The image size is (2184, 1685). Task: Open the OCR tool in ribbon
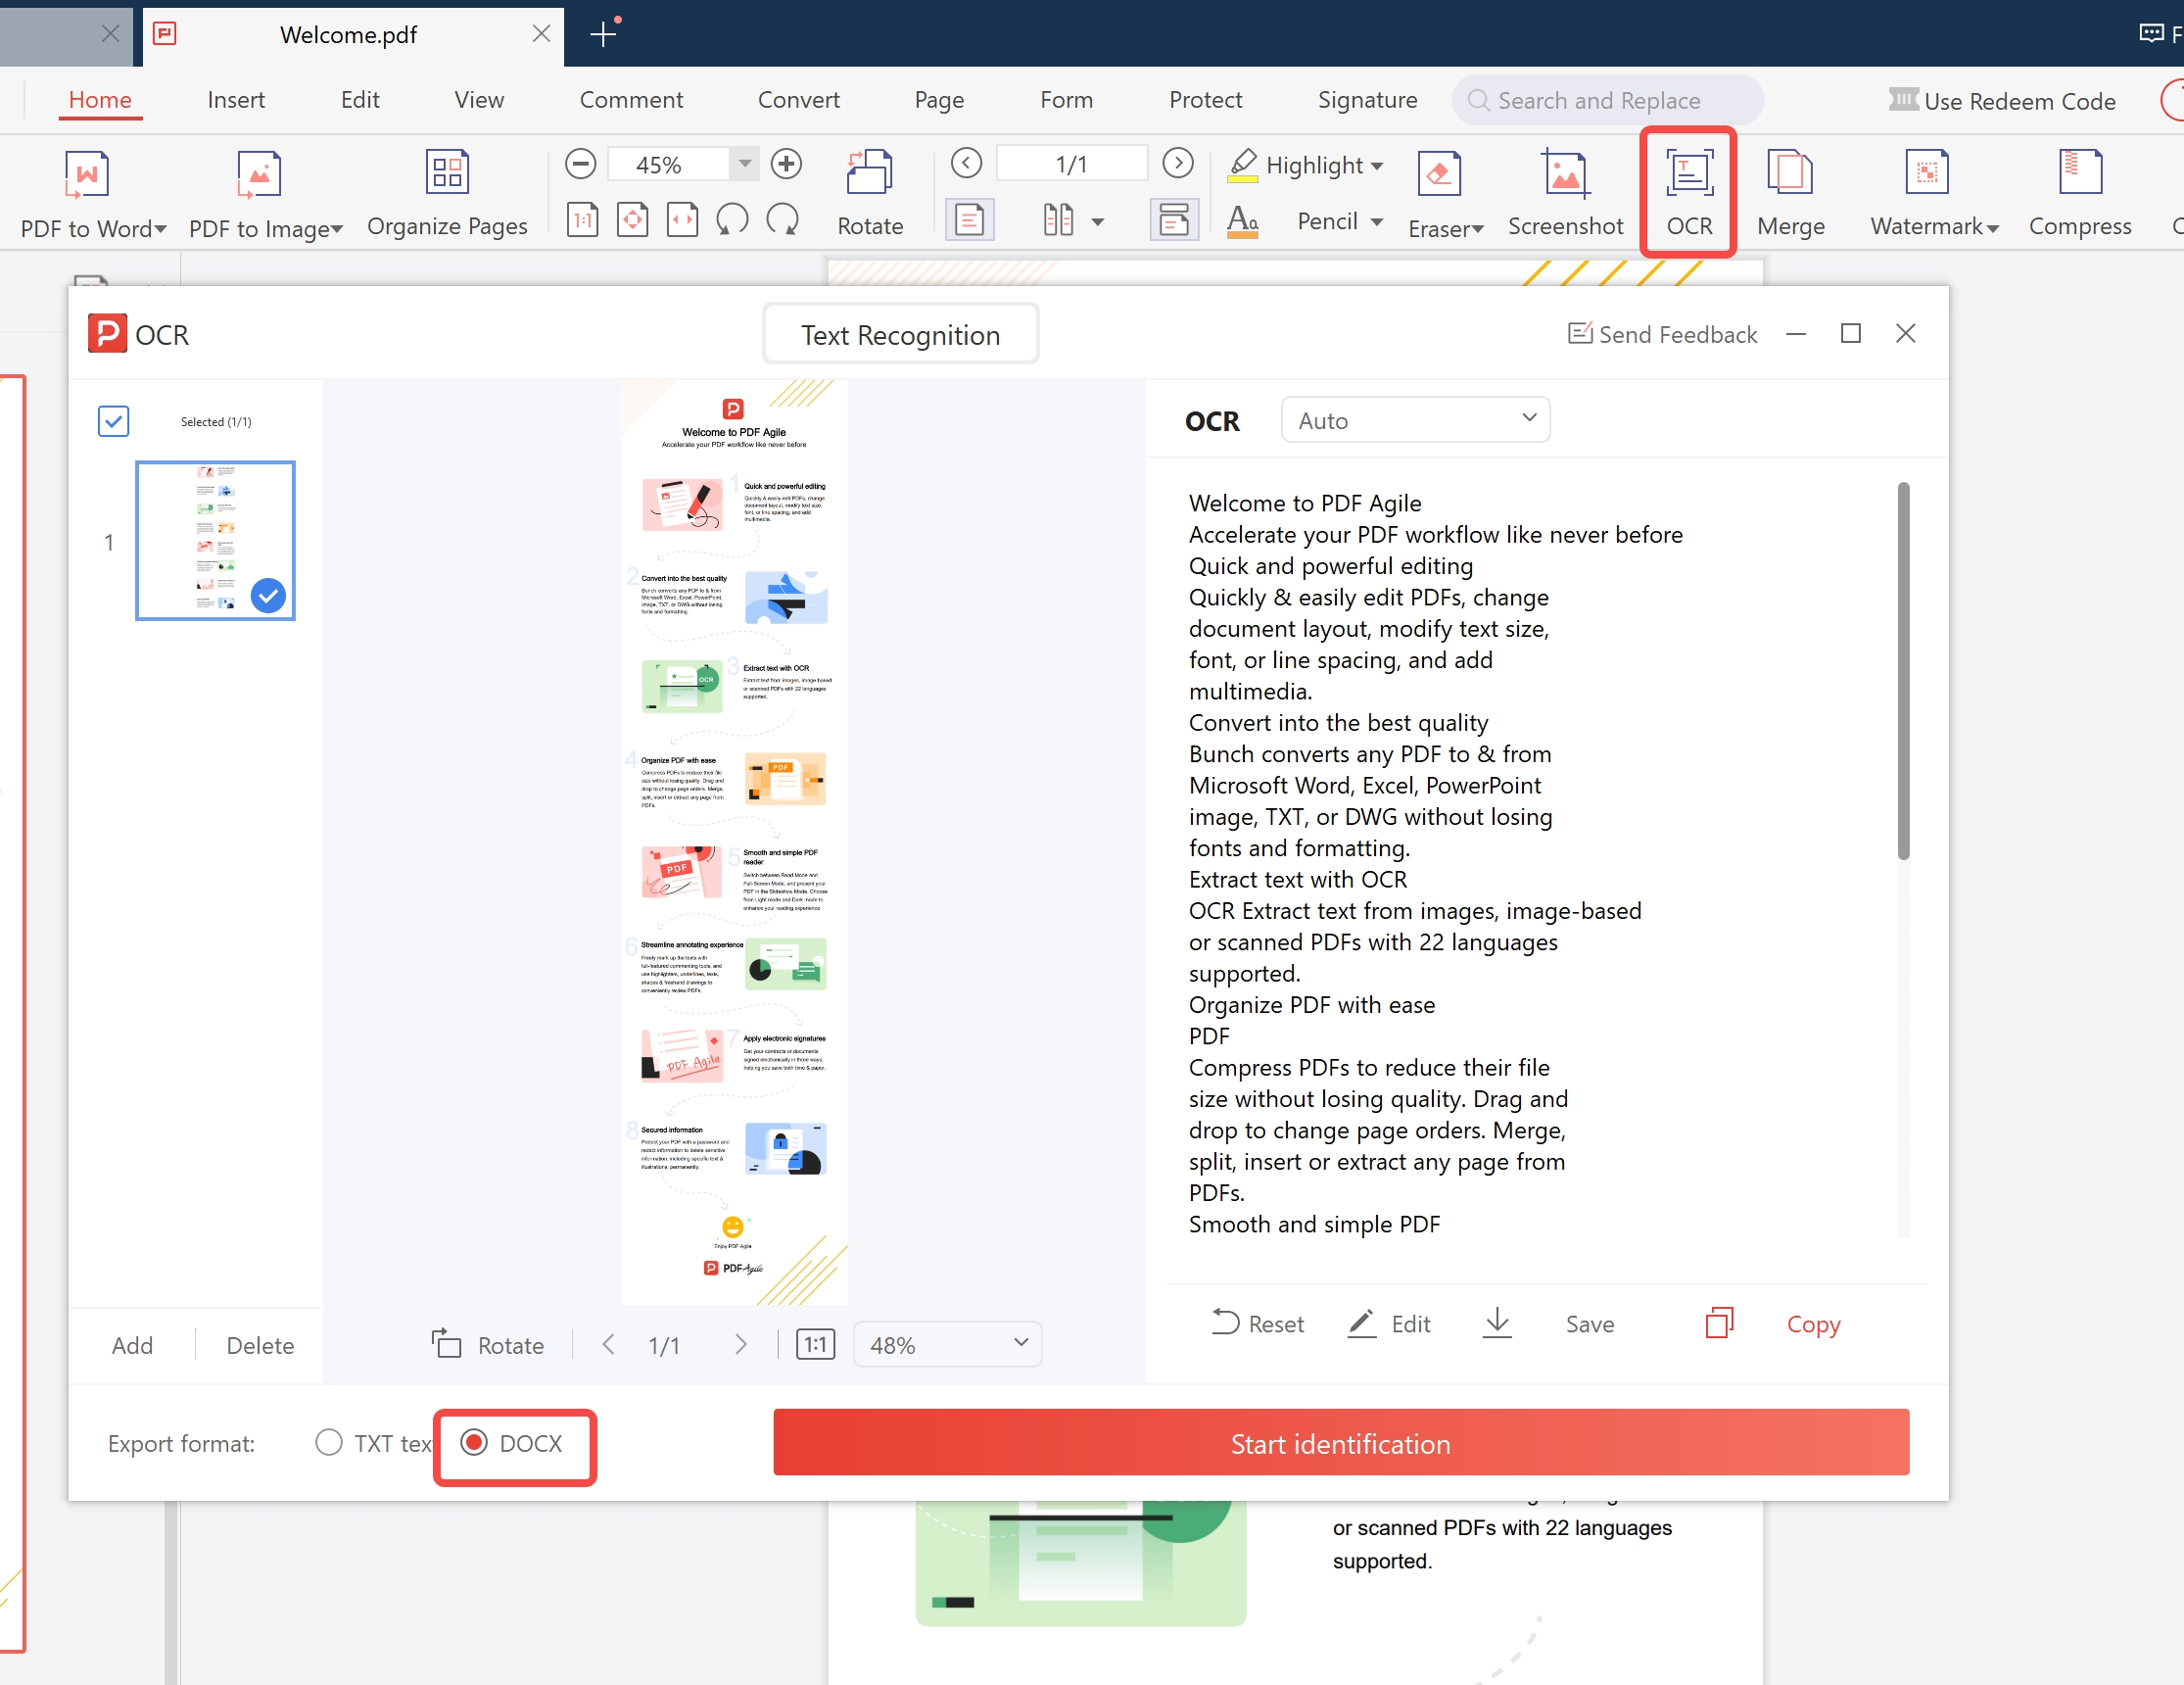1689,193
